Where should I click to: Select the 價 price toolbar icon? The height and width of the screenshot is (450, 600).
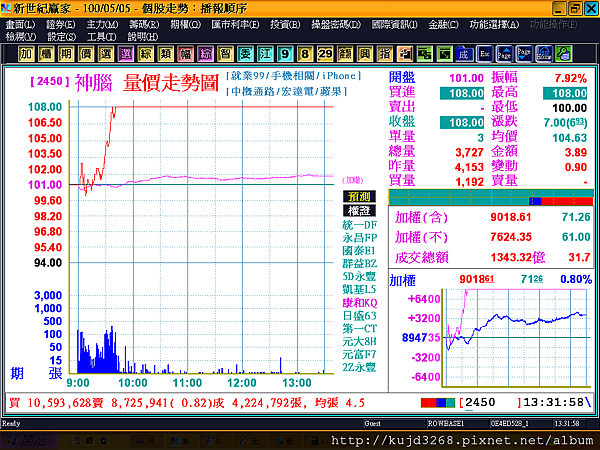tap(86, 54)
